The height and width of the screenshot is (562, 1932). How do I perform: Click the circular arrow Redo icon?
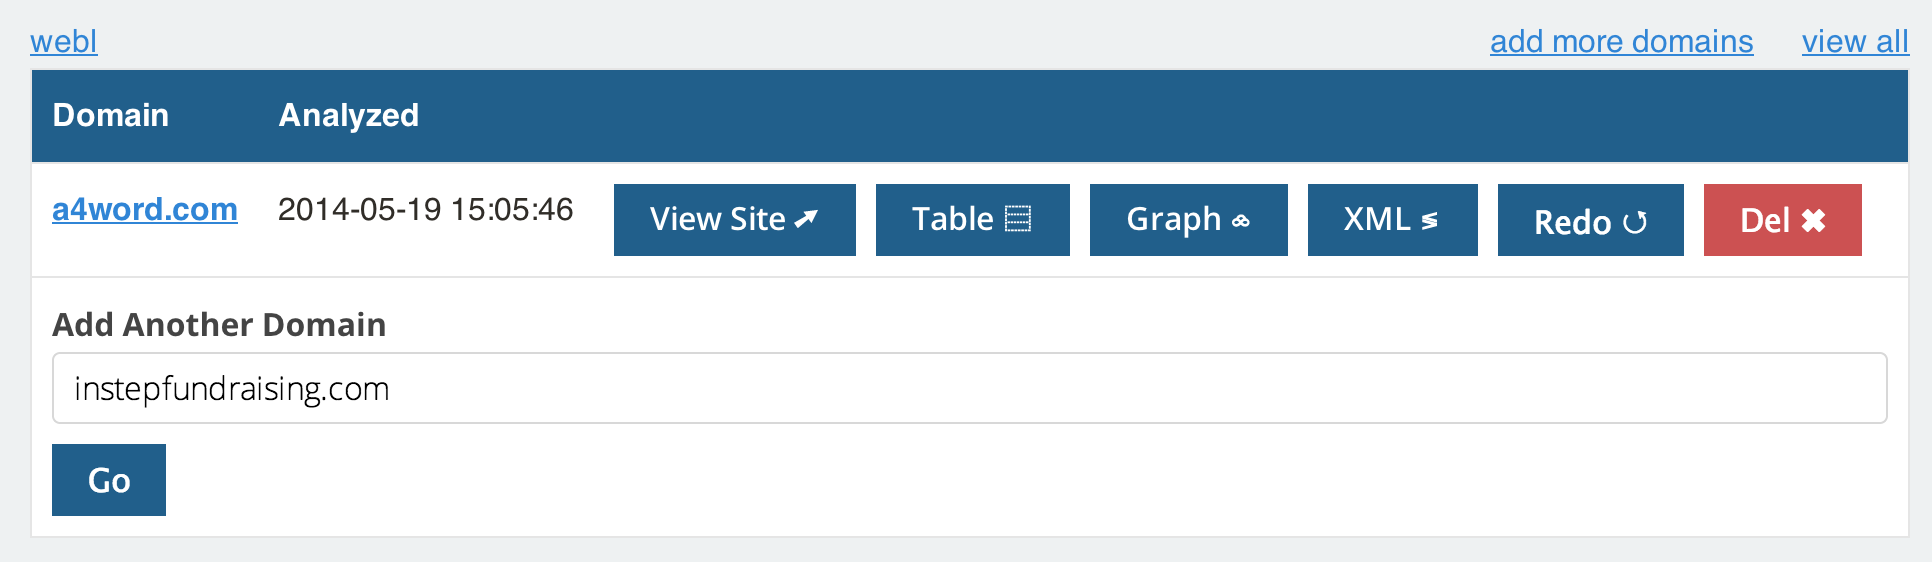1635,222
